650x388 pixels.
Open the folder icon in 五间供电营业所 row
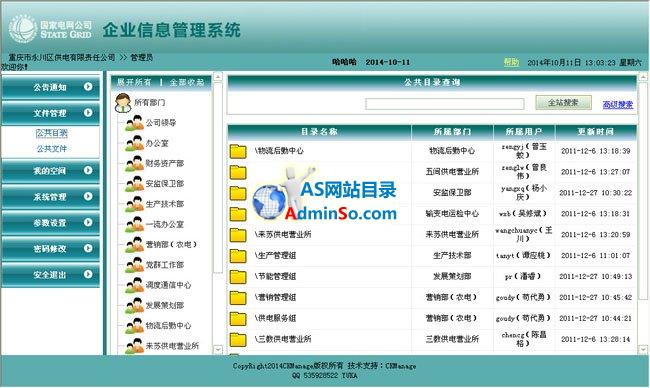[x=238, y=172]
